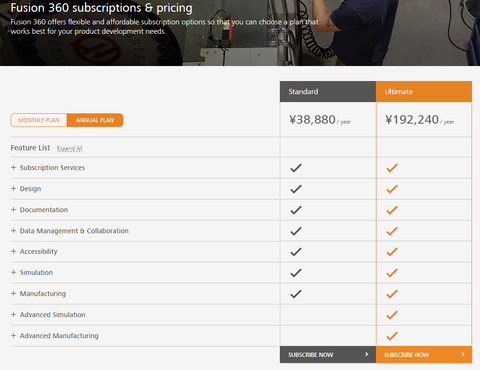Viewport: 480px width, 370px height.
Task: Expand the Subscription Services plus icon
Action: pos(13,167)
